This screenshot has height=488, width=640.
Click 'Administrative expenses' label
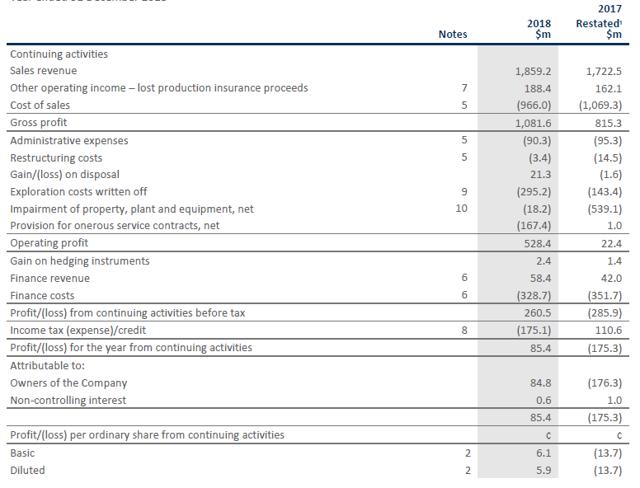(x=69, y=141)
